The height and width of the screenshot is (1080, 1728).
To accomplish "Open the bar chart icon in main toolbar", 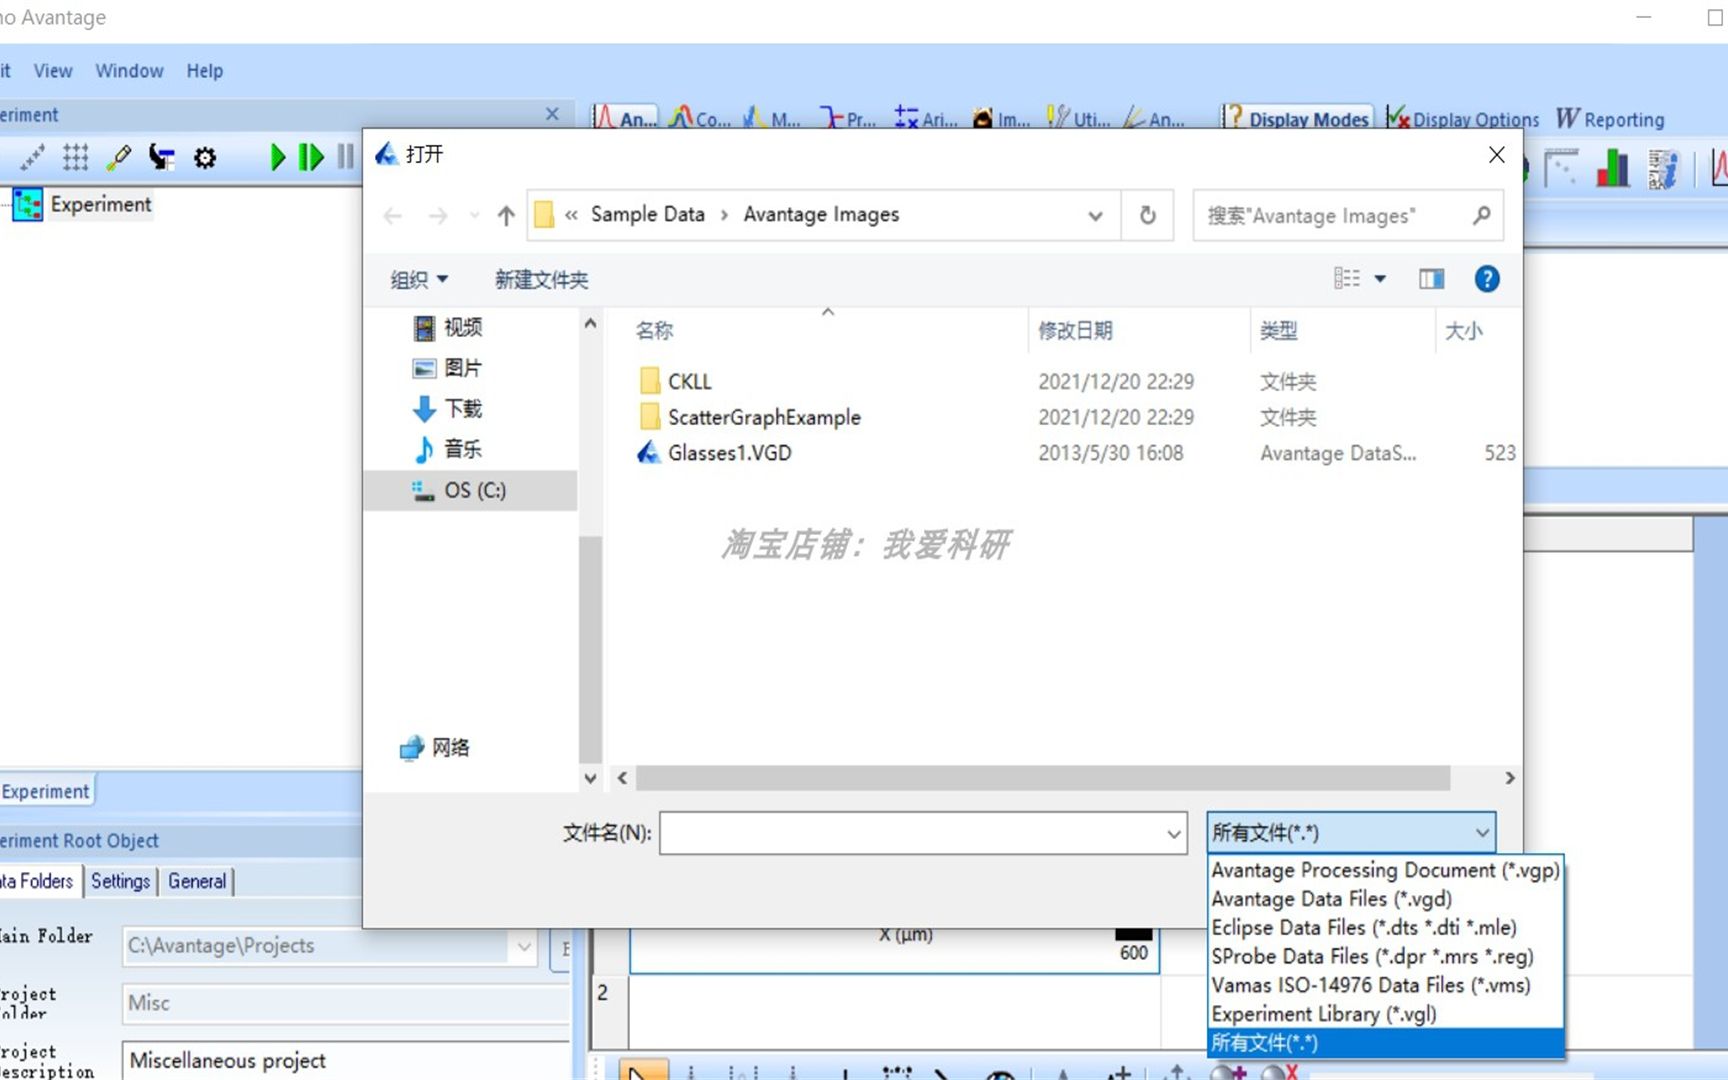I will coord(1612,168).
